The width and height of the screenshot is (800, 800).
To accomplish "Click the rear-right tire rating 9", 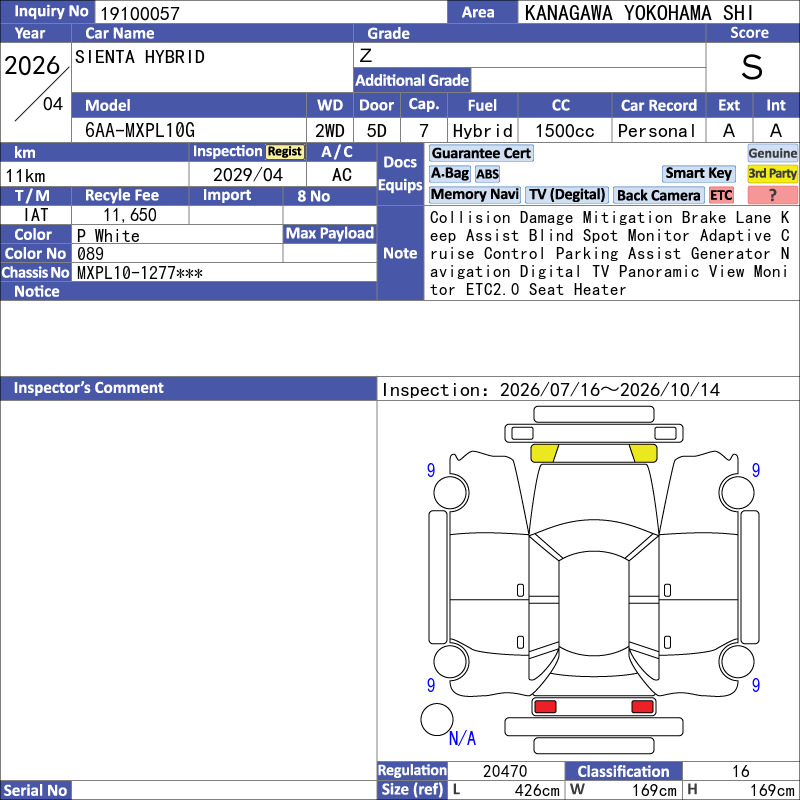I will 756,685.
